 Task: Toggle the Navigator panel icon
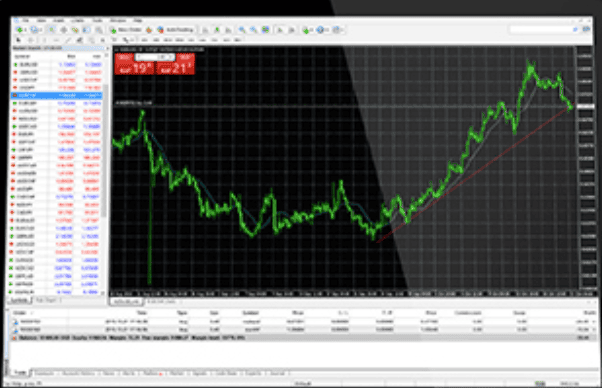75,30
